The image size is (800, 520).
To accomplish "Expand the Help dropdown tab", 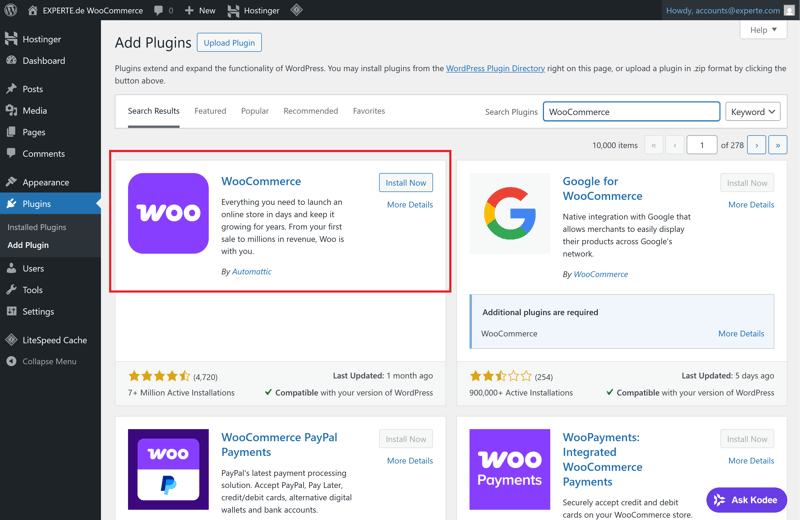I will pyautogui.click(x=763, y=30).
